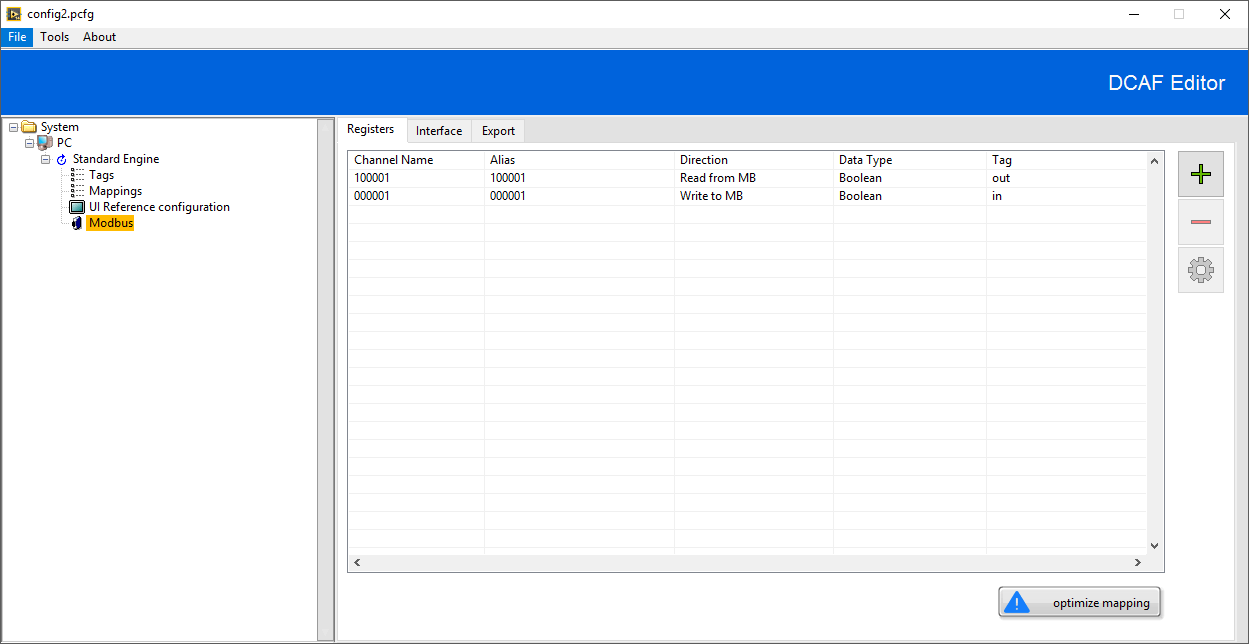1249x644 pixels.
Task: Open the About menu
Action: [x=99, y=37]
